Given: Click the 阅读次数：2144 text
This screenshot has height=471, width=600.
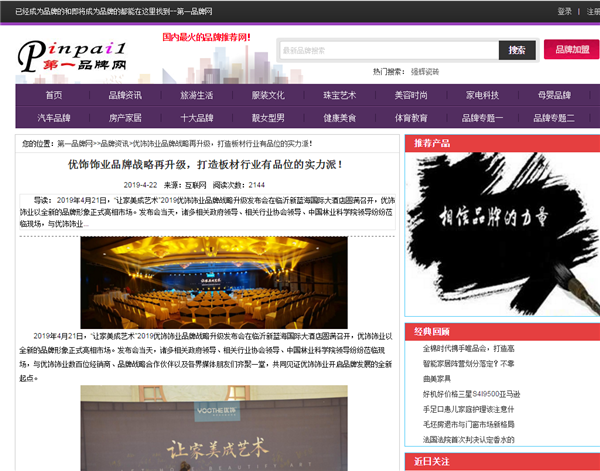Looking at the screenshot, I should (x=239, y=185).
